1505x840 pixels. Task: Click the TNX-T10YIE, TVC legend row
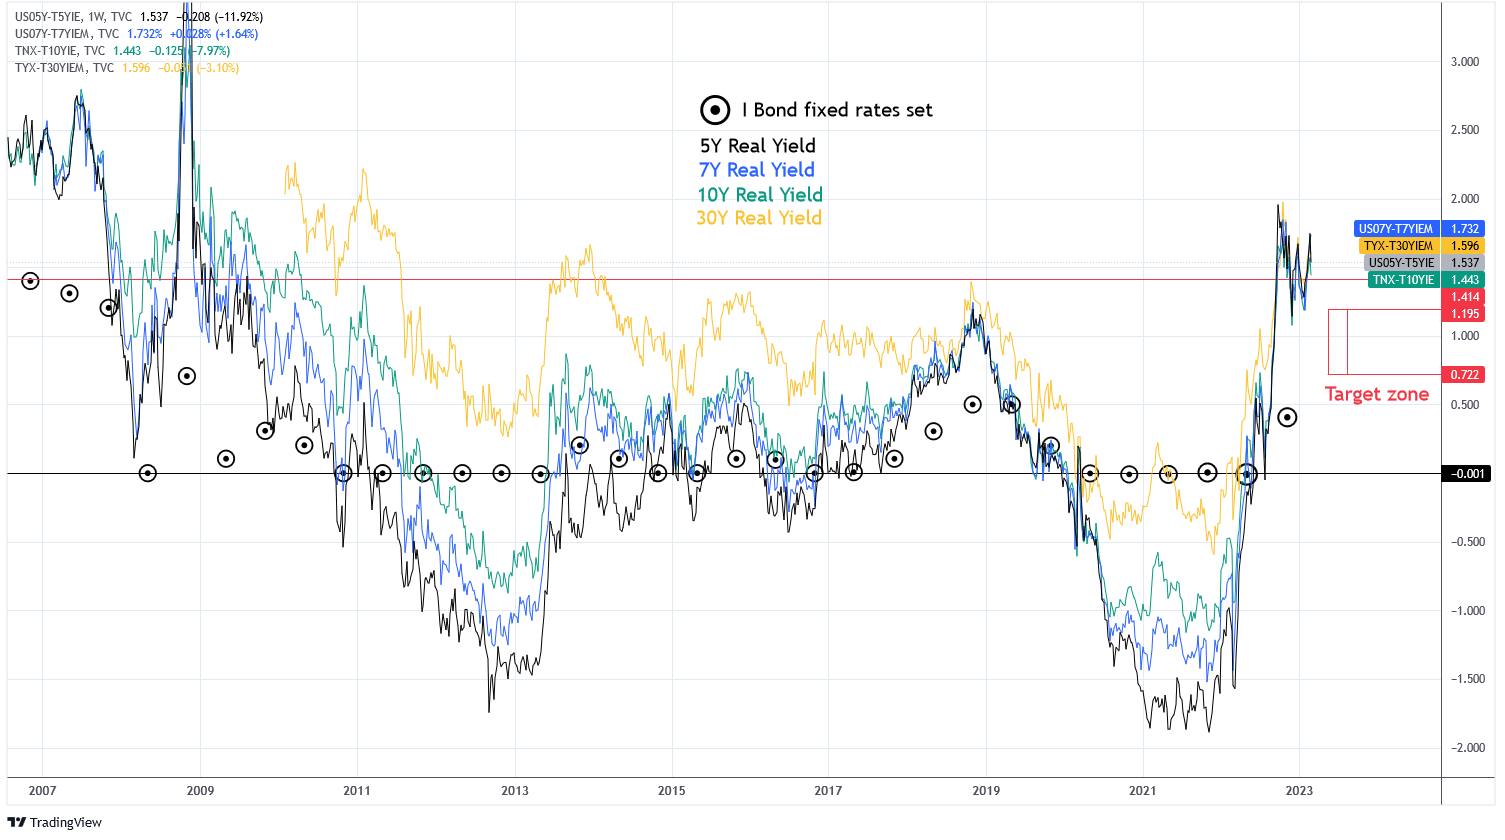point(122,51)
